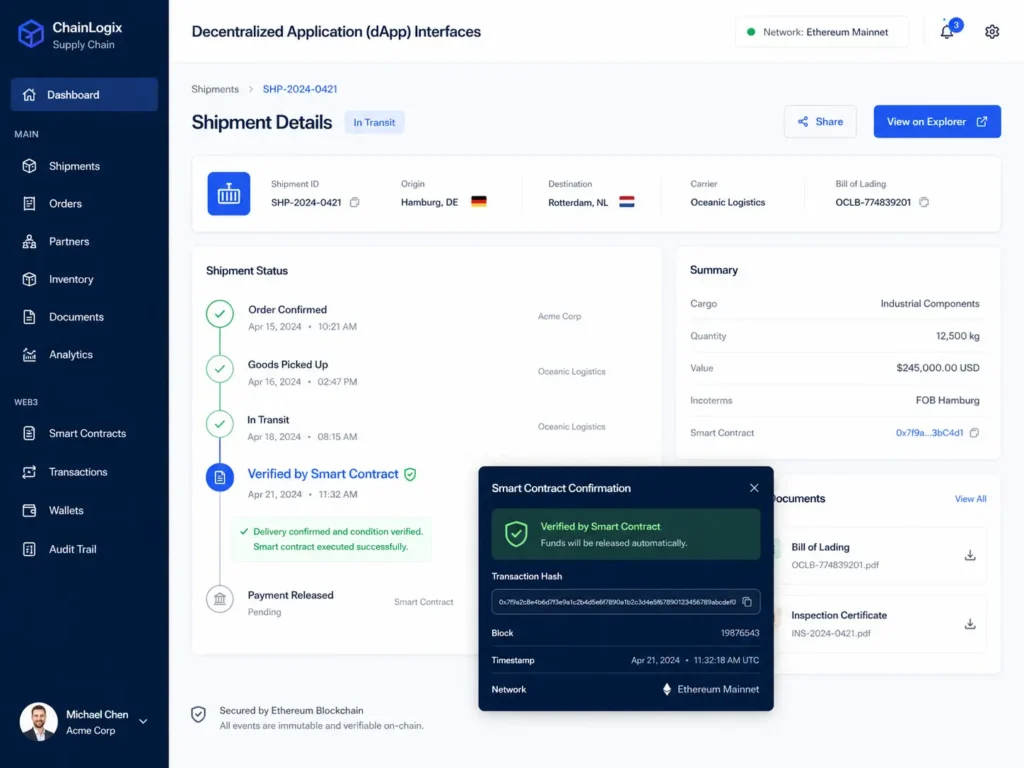This screenshot has width=1024, height=768.
Task: Copy the Shipment ID SHP-2024-0421
Action: coord(355,202)
